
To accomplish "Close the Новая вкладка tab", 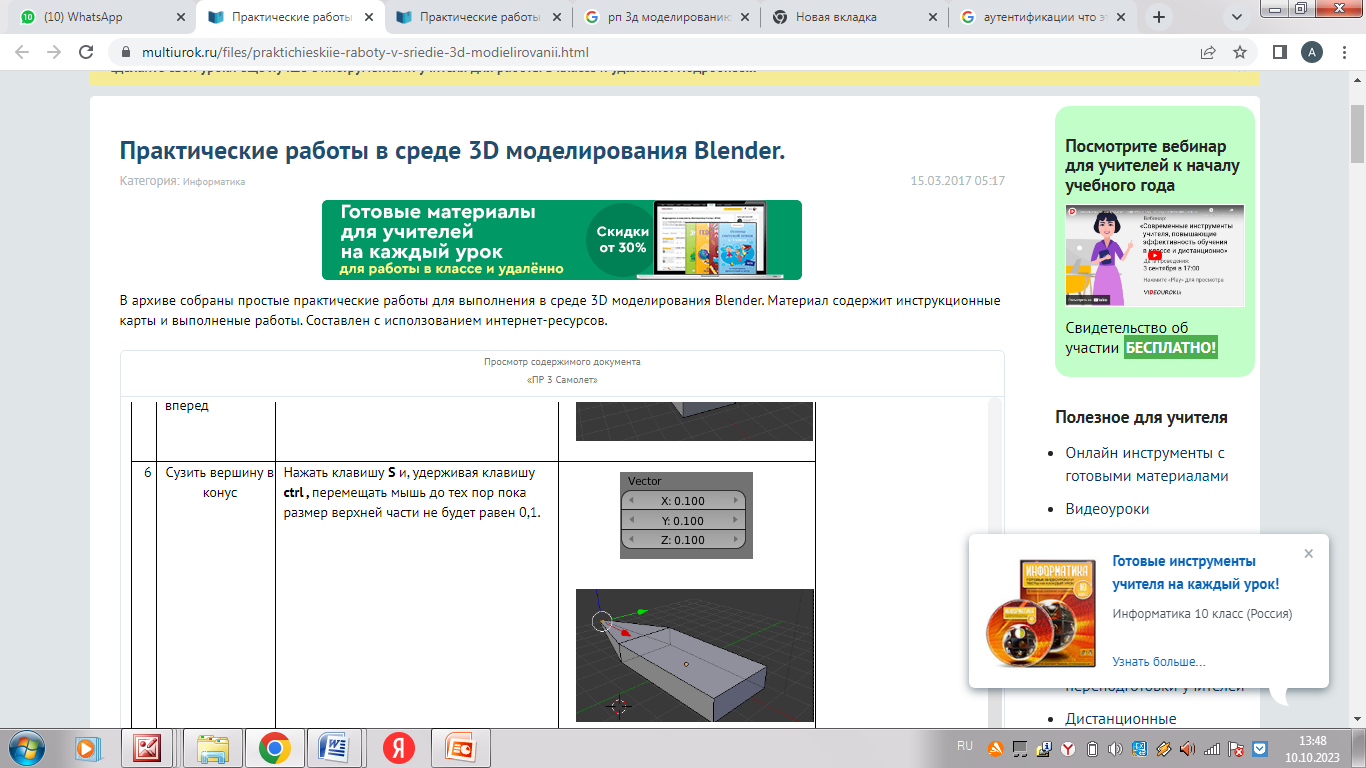I will tap(933, 17).
